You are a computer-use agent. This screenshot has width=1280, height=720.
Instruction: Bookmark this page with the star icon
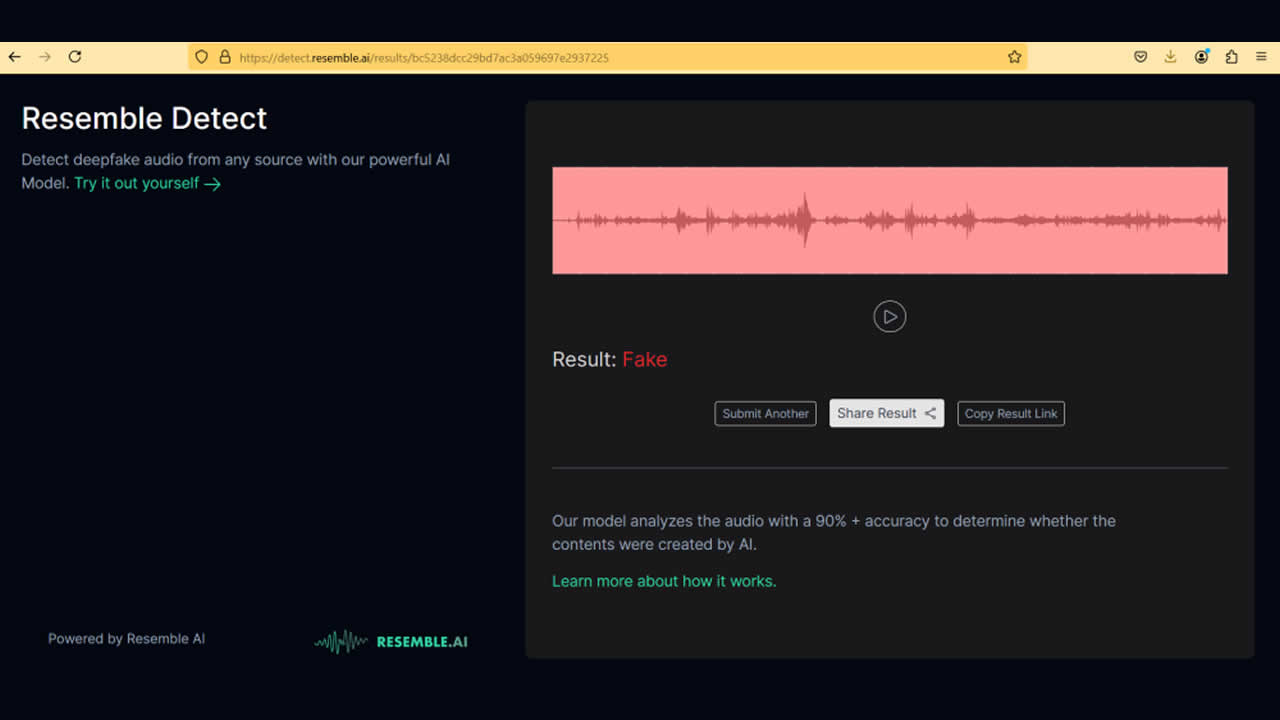coord(1014,57)
